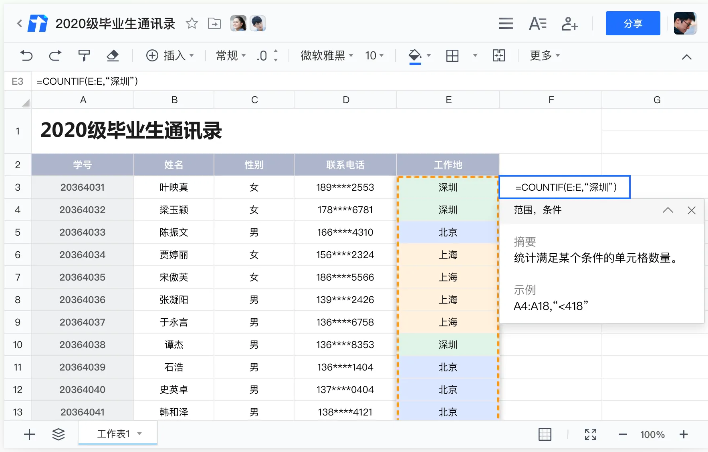
Task: Add a new sheet with plus
Action: (x=29, y=434)
